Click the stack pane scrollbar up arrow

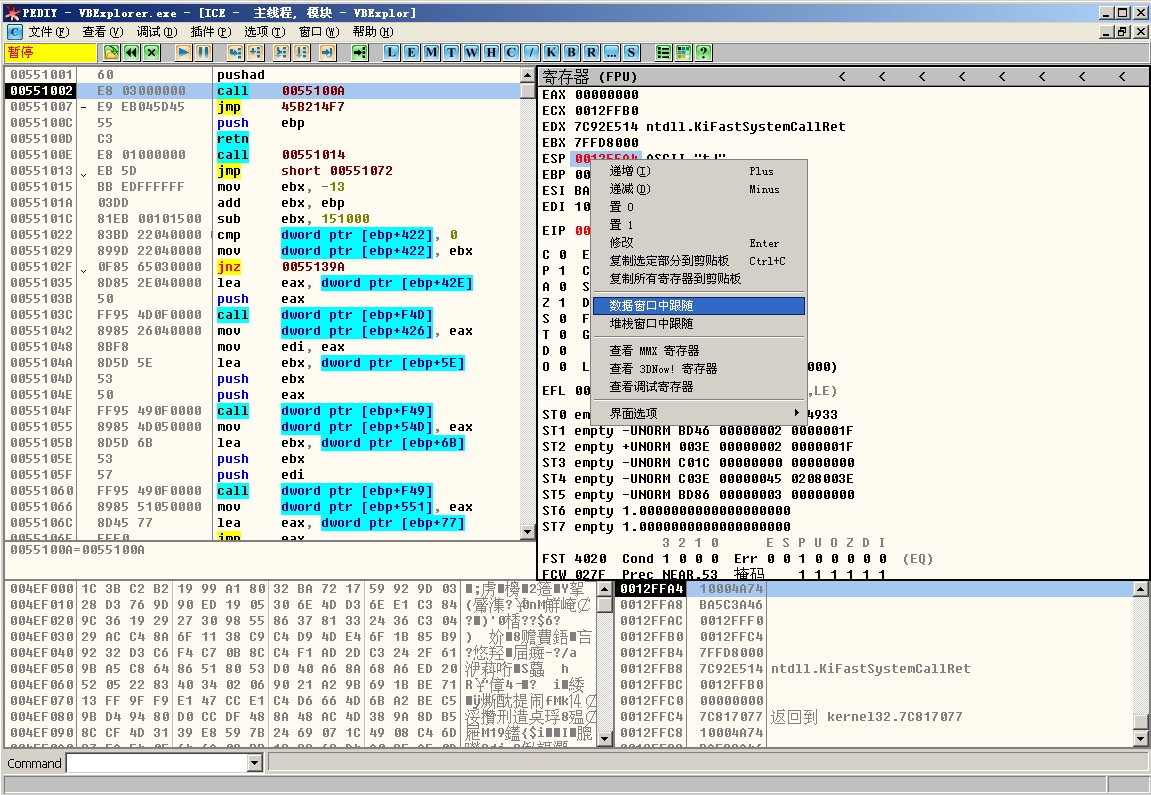point(1140,589)
